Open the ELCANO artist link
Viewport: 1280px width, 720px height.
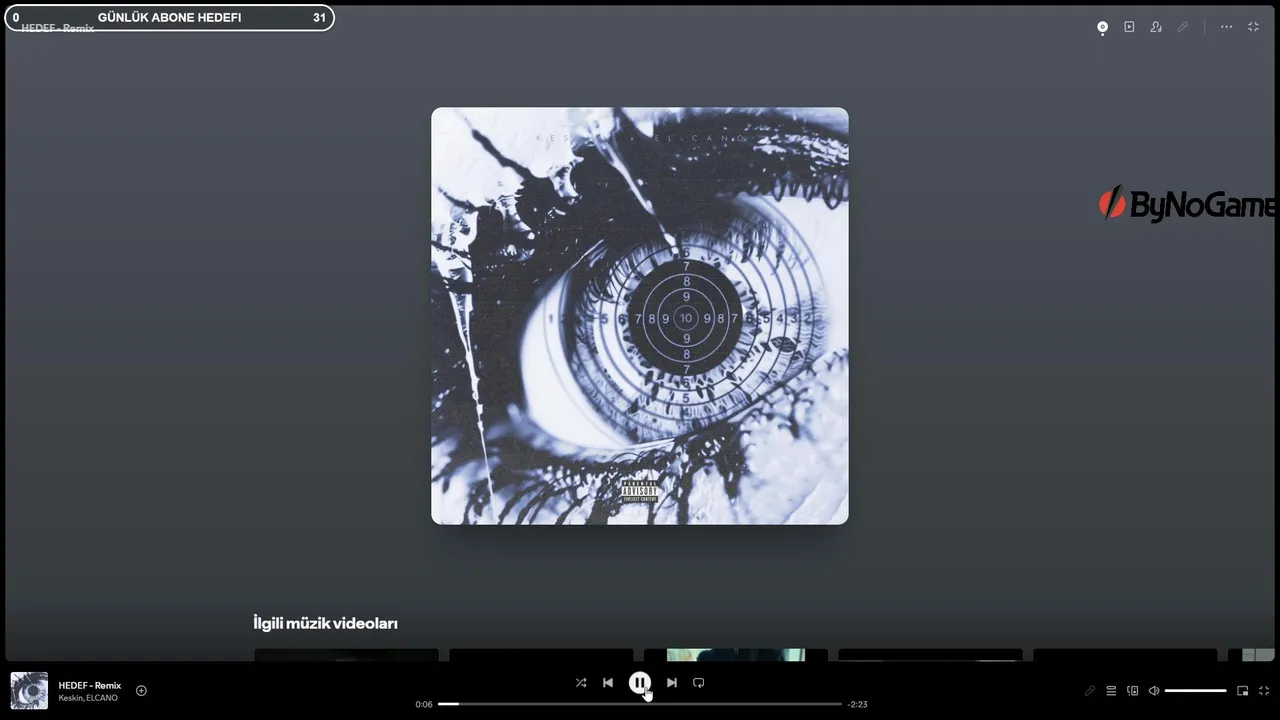(x=103, y=698)
